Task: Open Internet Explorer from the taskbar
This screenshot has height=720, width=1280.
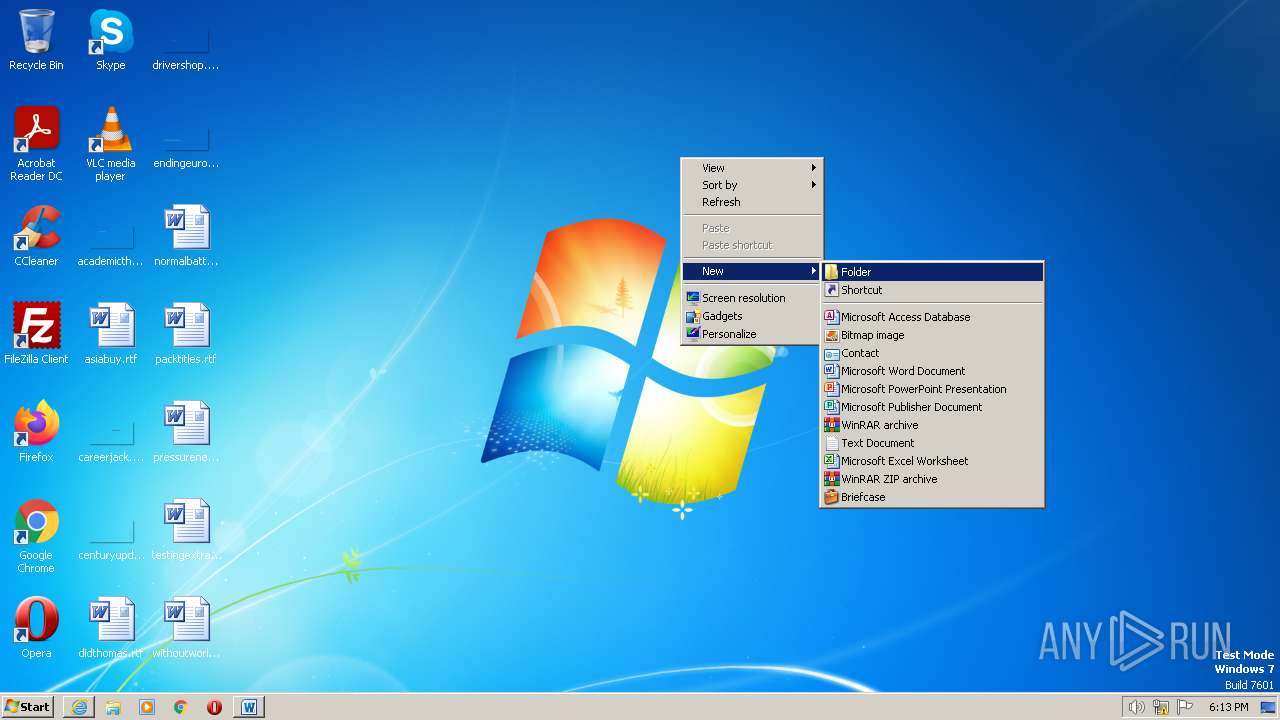Action: pos(79,707)
